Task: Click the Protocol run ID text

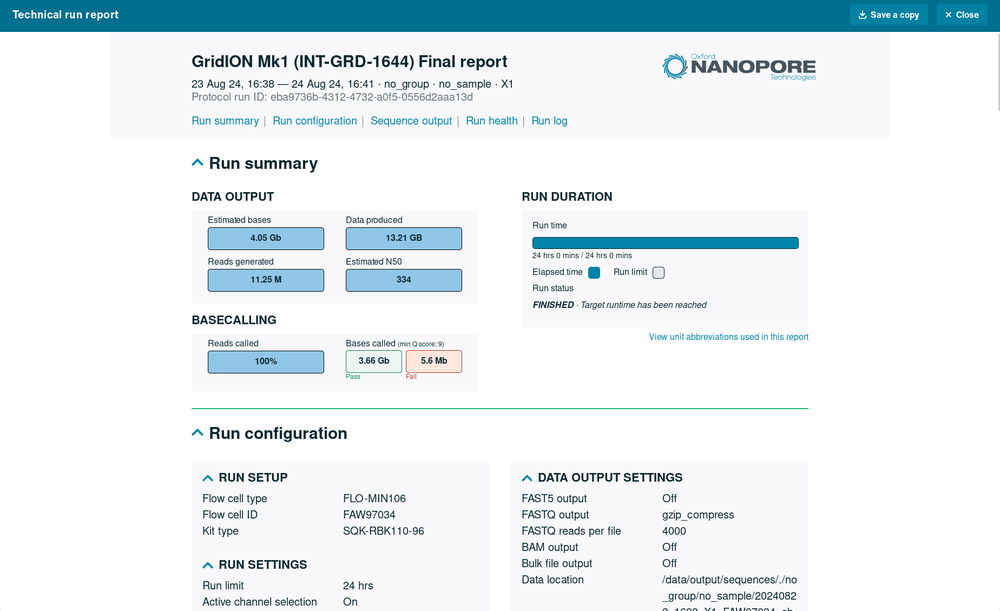Action: [x=332, y=97]
